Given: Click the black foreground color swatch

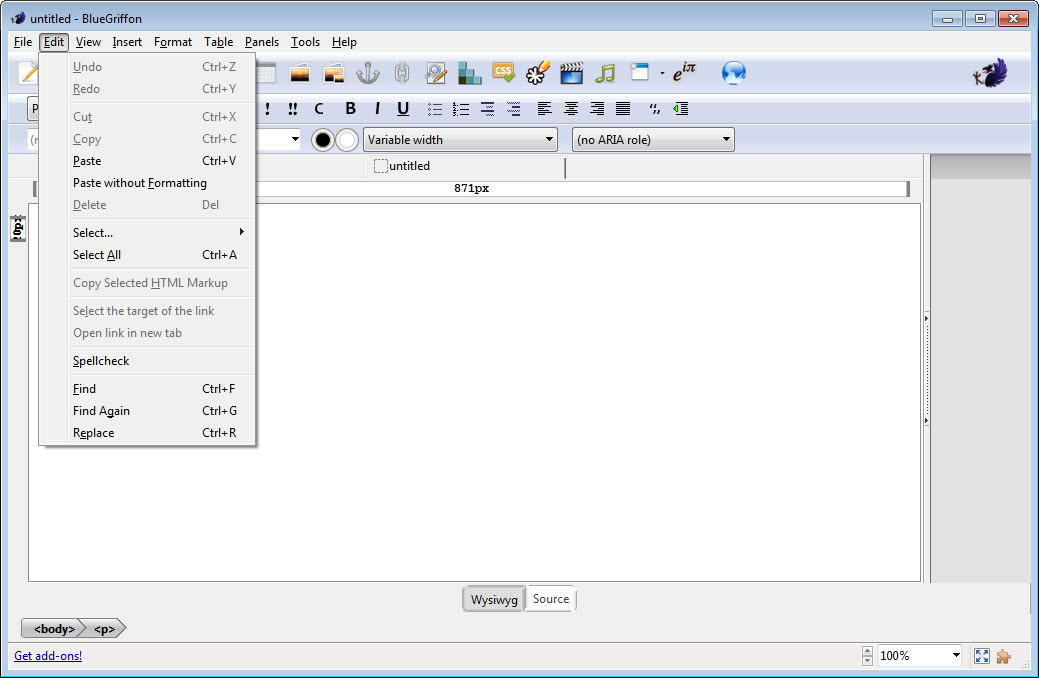Looking at the screenshot, I should 323,140.
